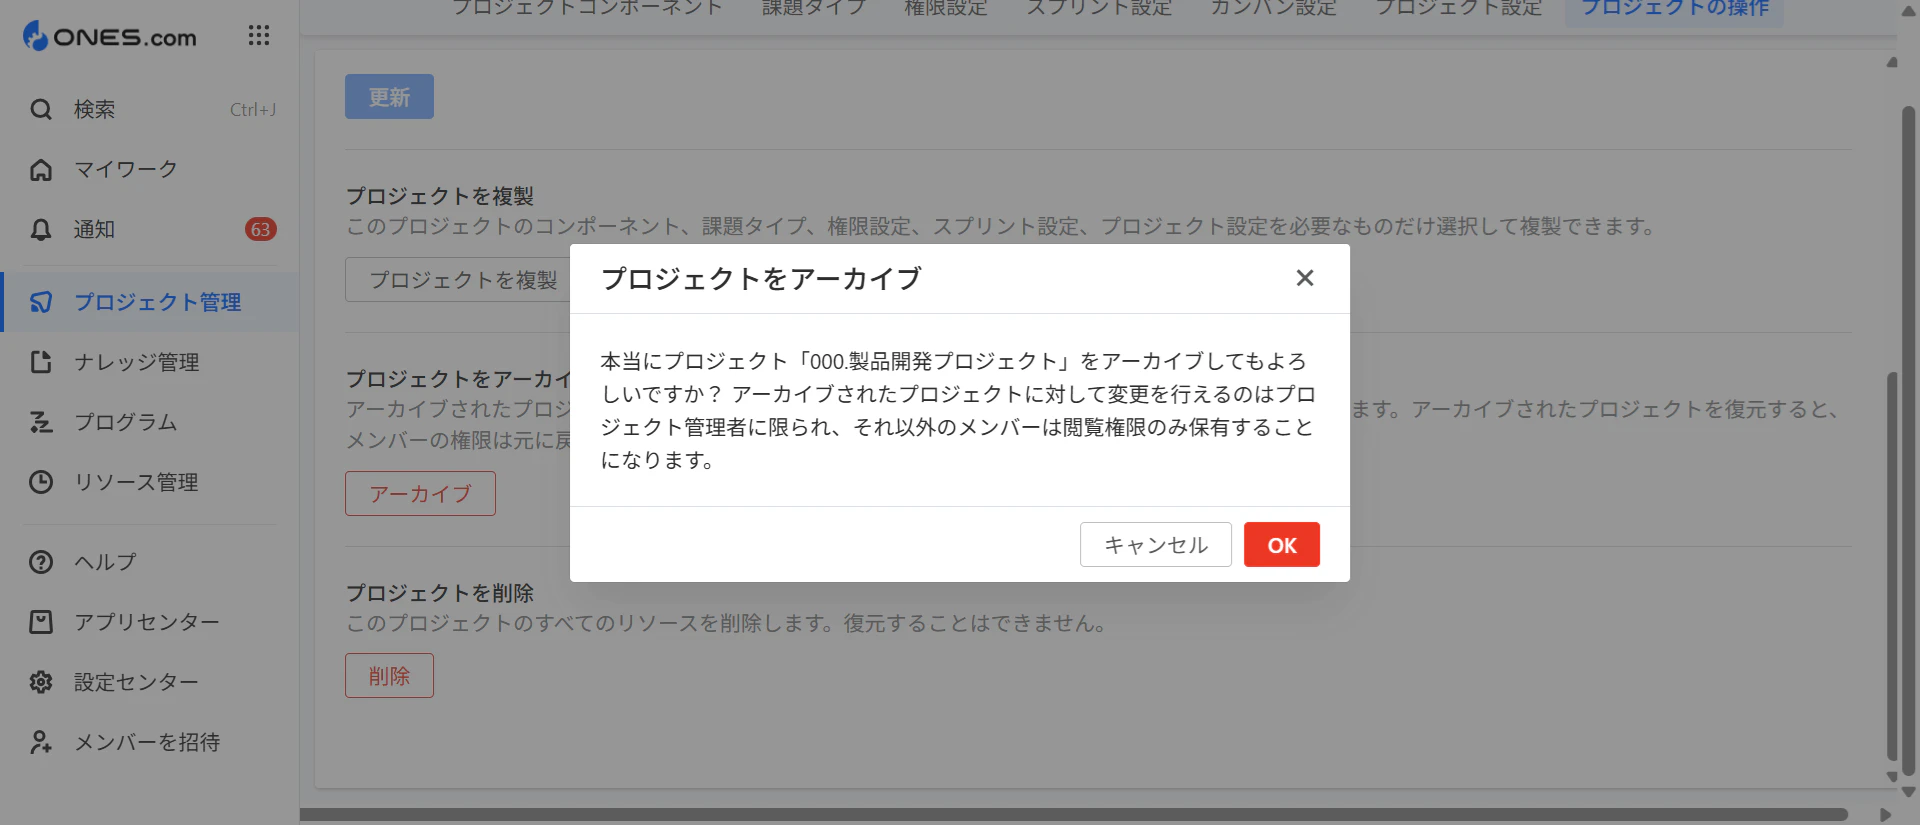Cancel the archive dialog with キャンセル
The width and height of the screenshot is (1920, 825).
click(x=1156, y=545)
